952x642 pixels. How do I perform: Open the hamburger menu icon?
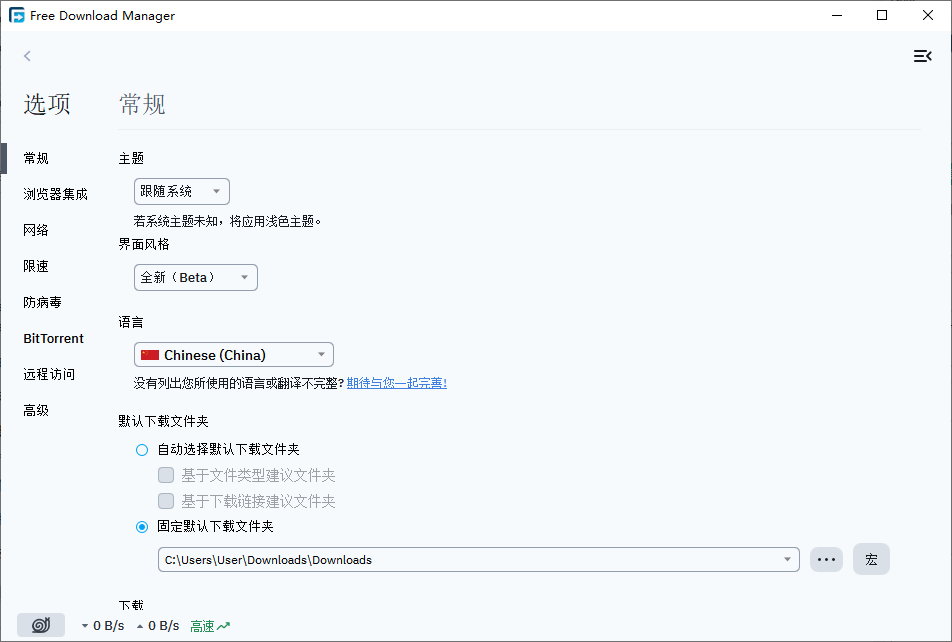(922, 56)
